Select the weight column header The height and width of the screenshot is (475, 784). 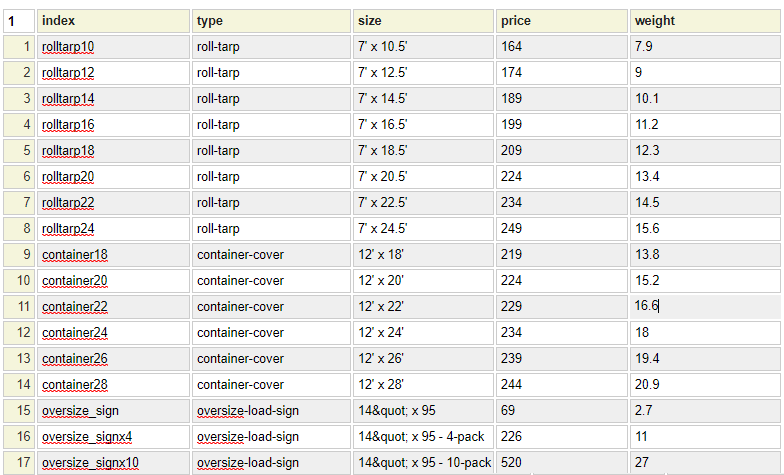[704, 21]
